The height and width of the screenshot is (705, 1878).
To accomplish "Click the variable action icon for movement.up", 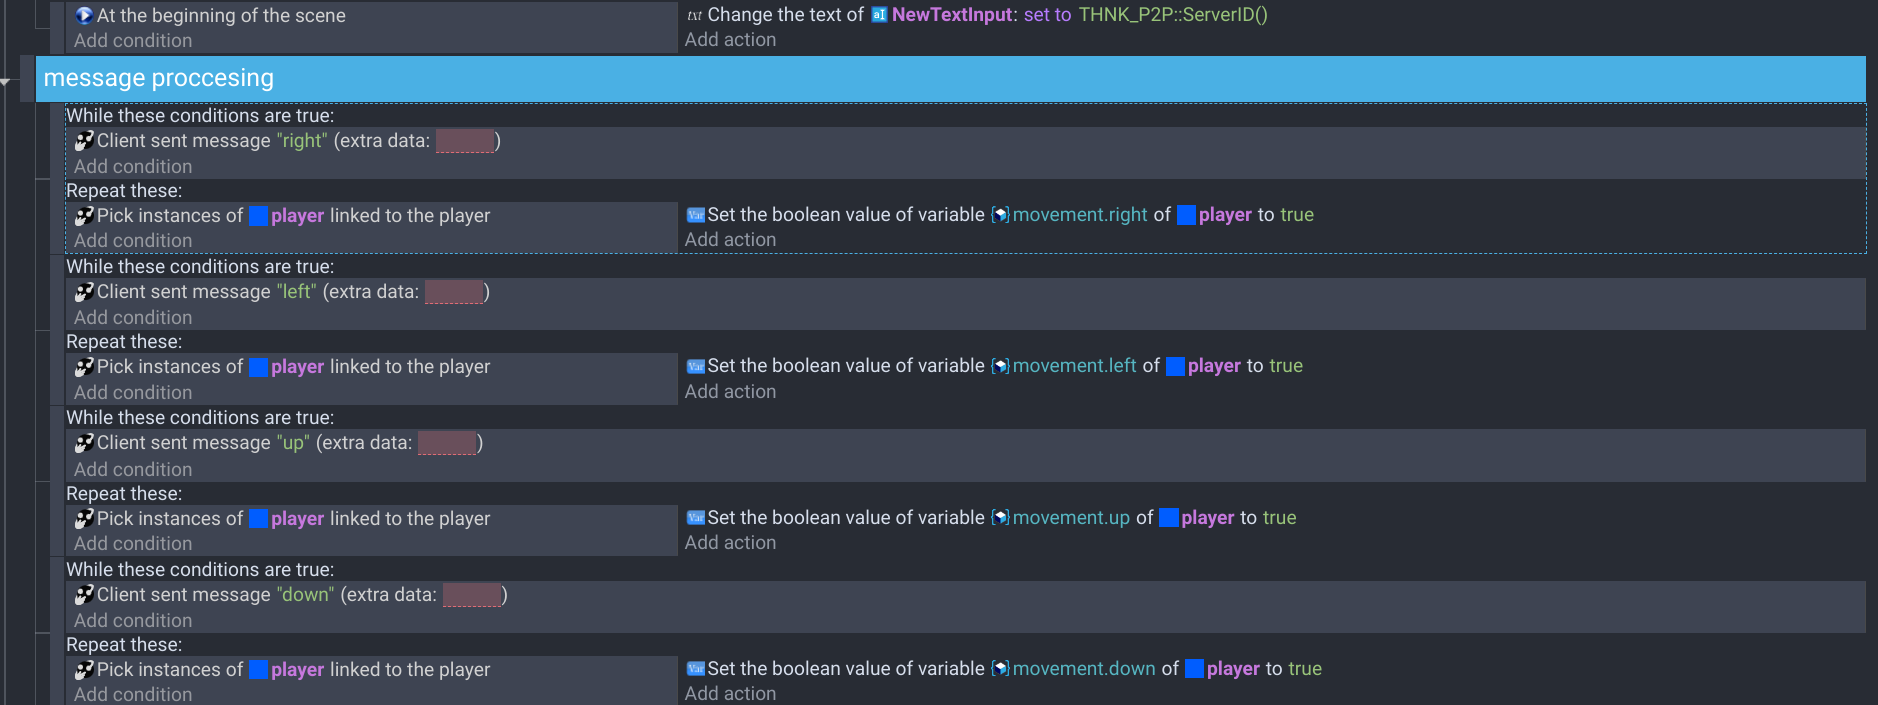I will point(695,518).
